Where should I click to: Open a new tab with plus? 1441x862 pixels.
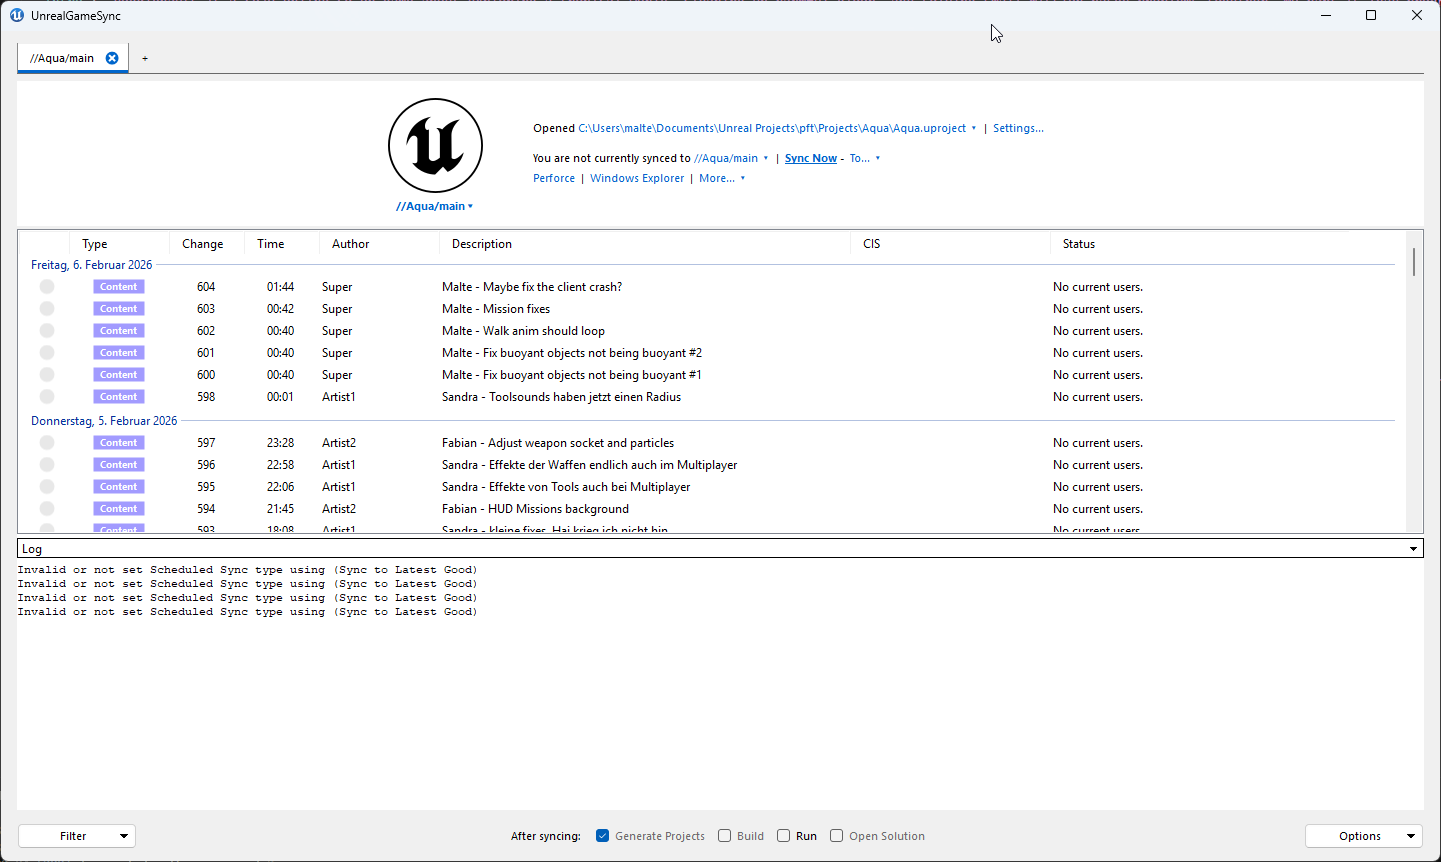pyautogui.click(x=145, y=58)
